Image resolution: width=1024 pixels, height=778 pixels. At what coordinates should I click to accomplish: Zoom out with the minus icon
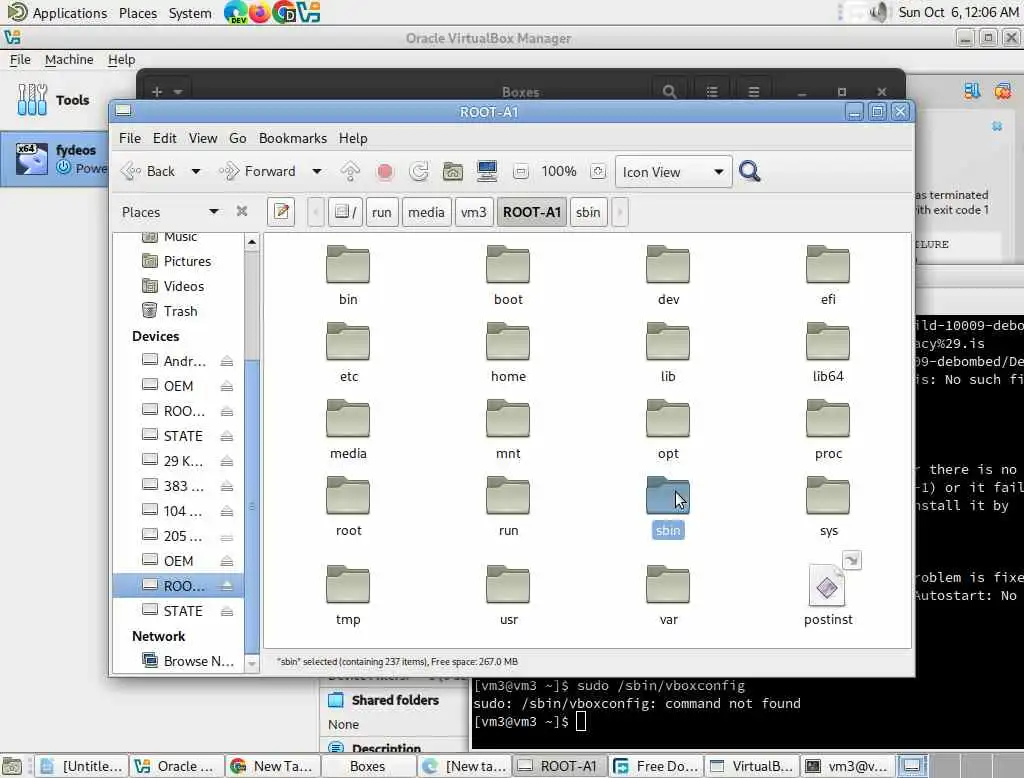click(x=520, y=172)
